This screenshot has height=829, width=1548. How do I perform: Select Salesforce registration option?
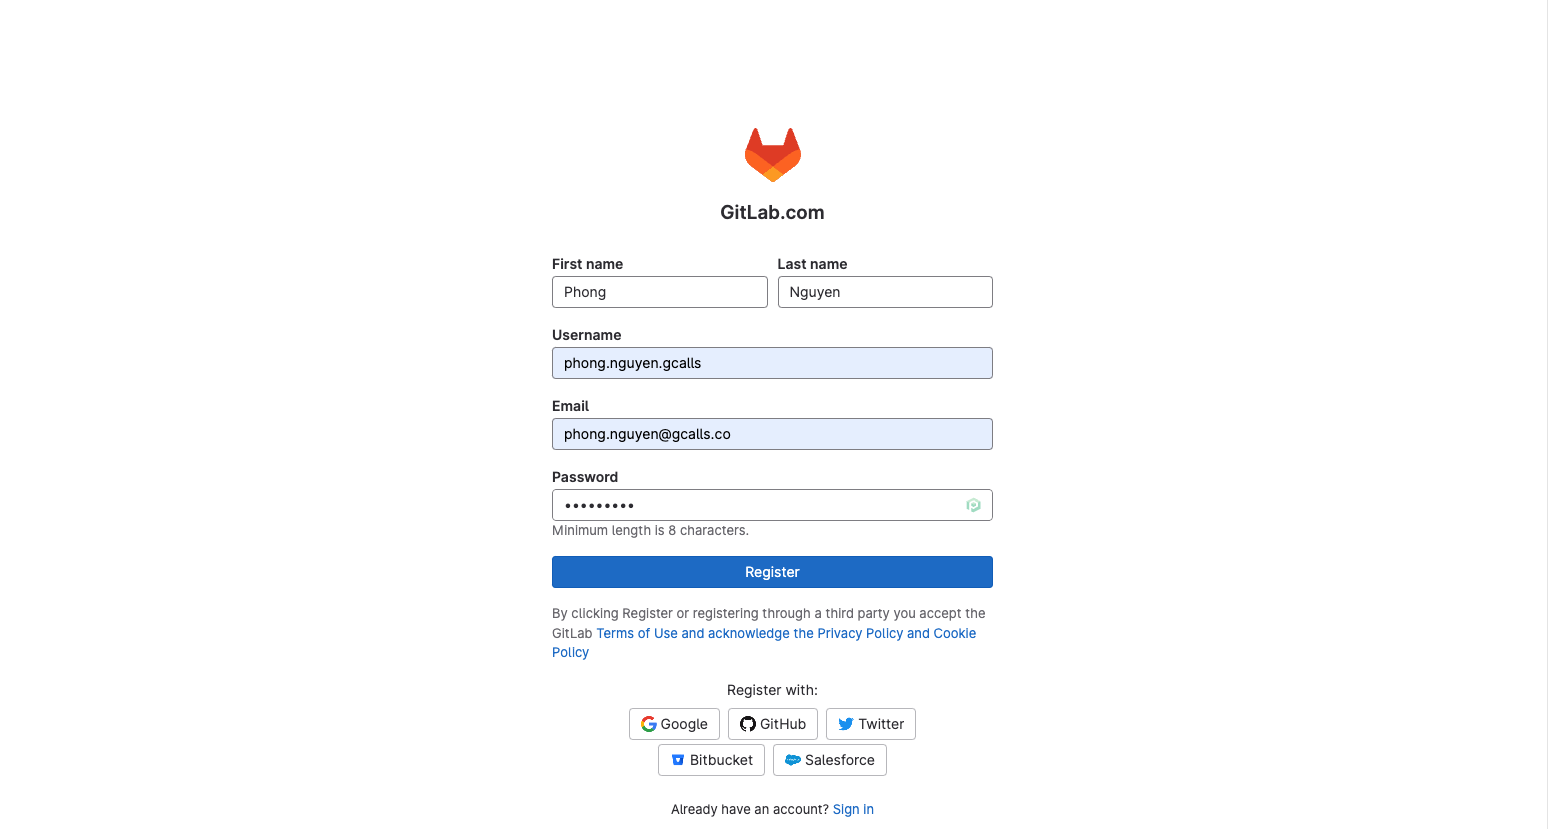pyautogui.click(x=829, y=760)
